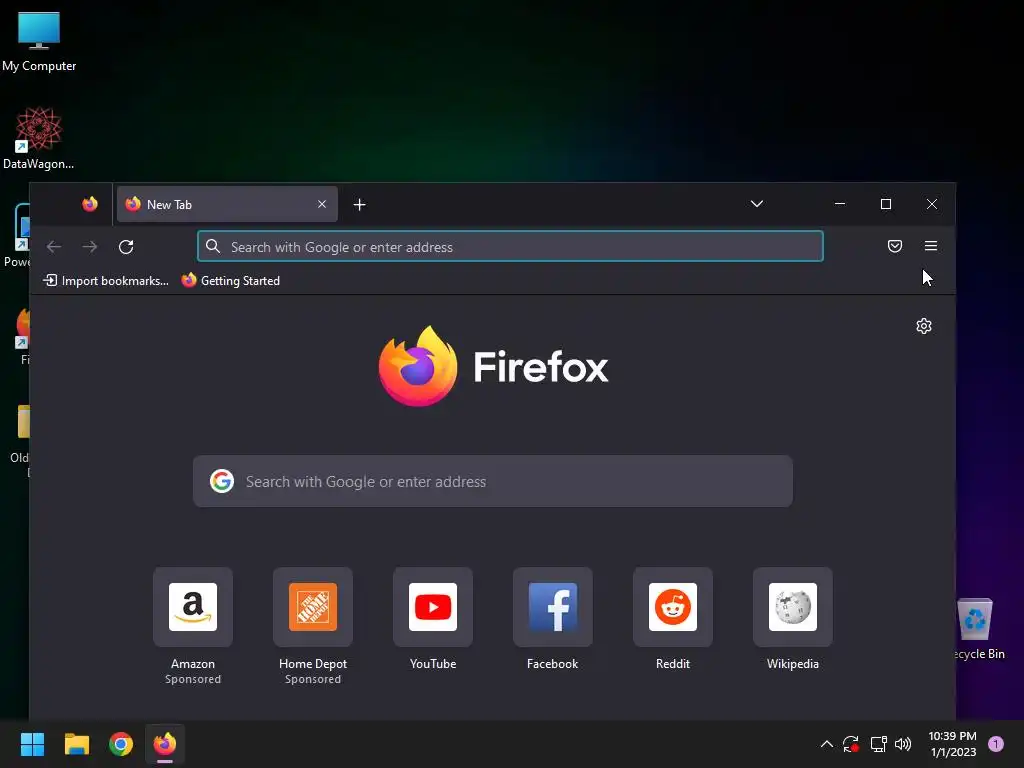Minimize the Firefox window
The image size is (1024, 768).
pos(840,204)
